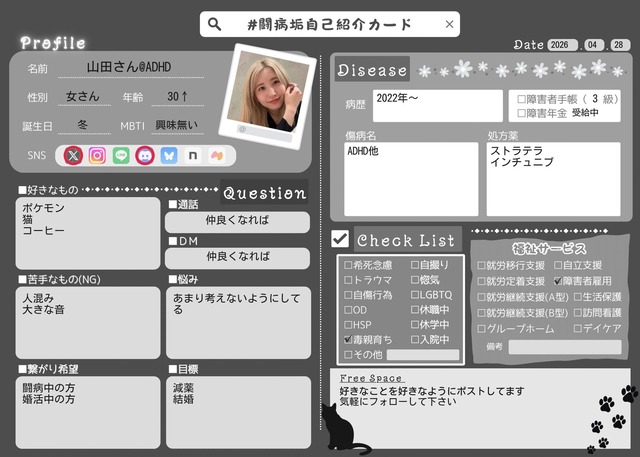Image resolution: width=640 pixels, height=457 pixels.
Task: Toggle the 就労移行支援 checkbox
Action: click(x=481, y=266)
